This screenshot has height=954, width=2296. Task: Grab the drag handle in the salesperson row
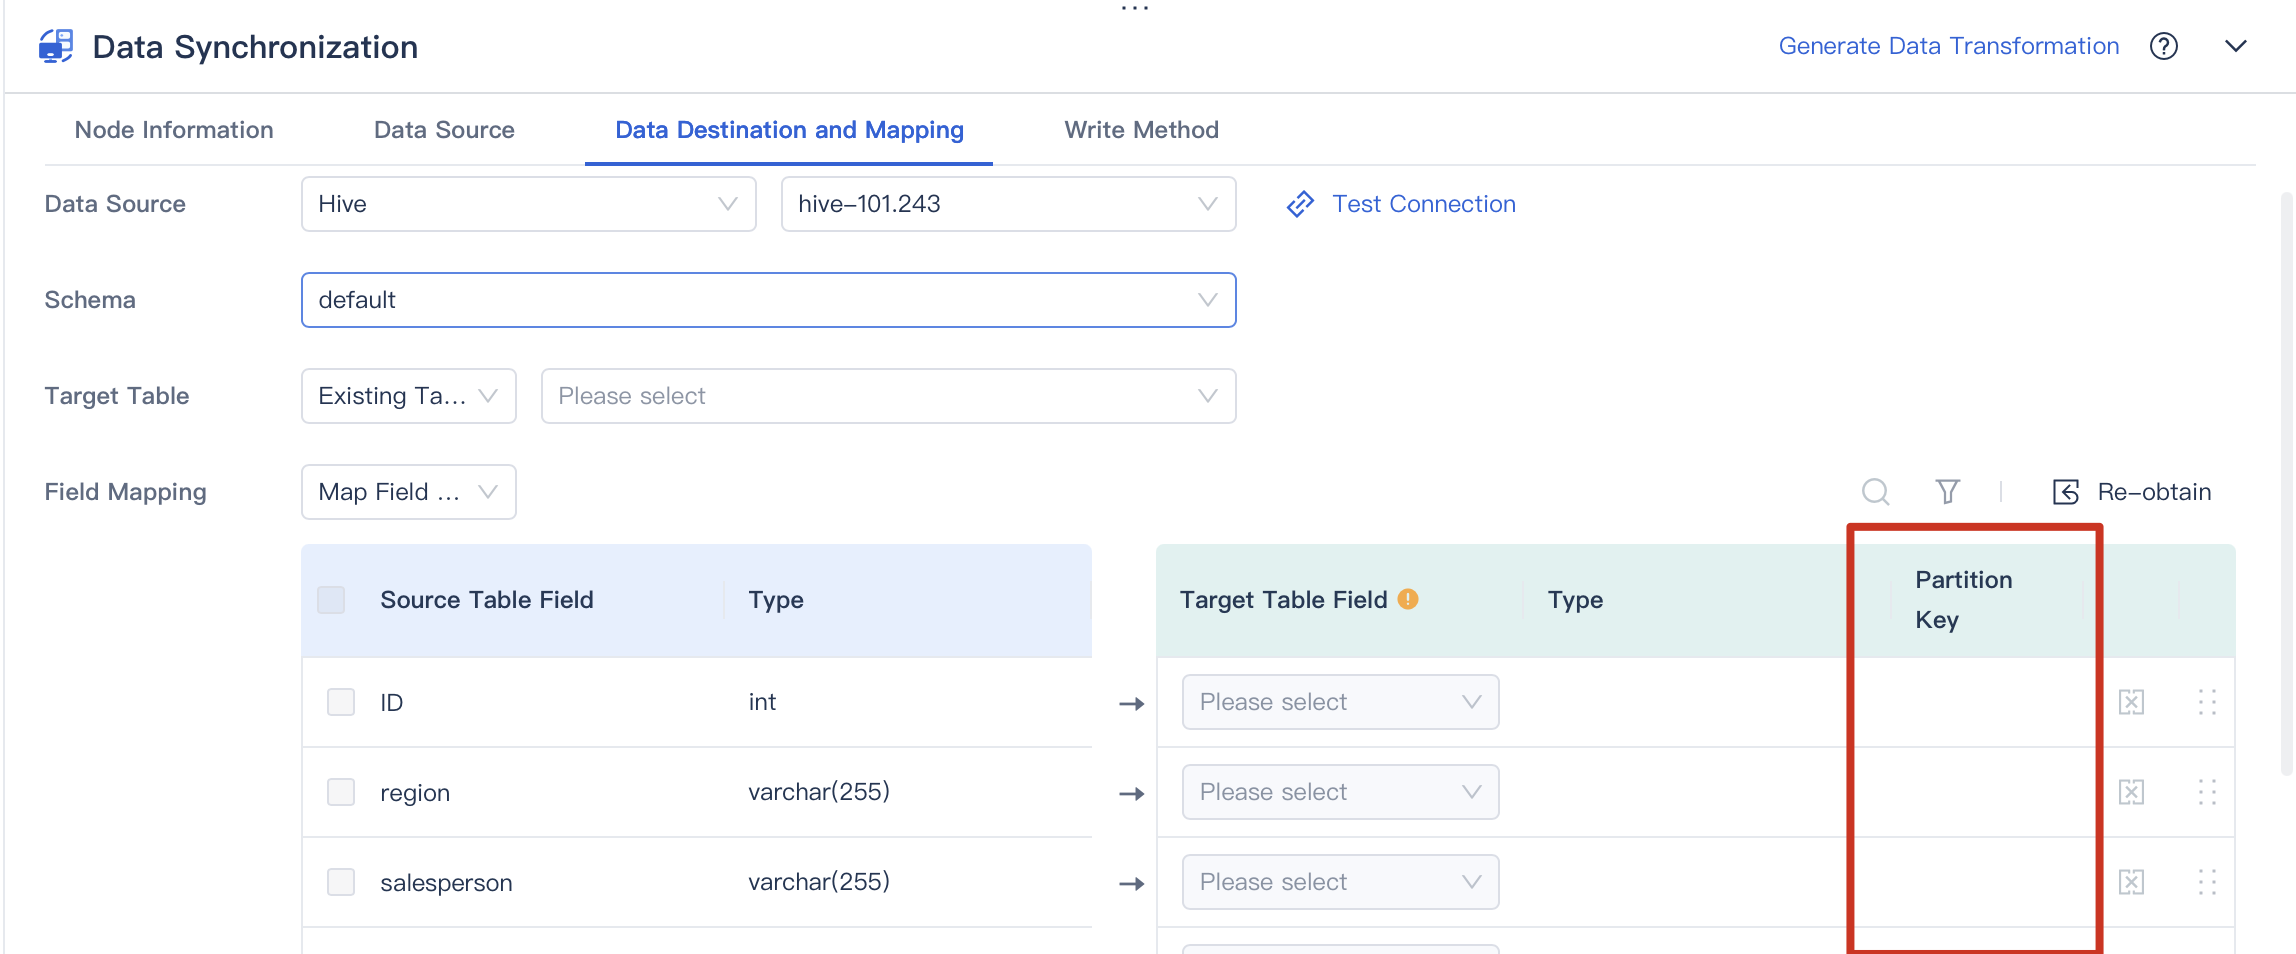(x=2207, y=882)
